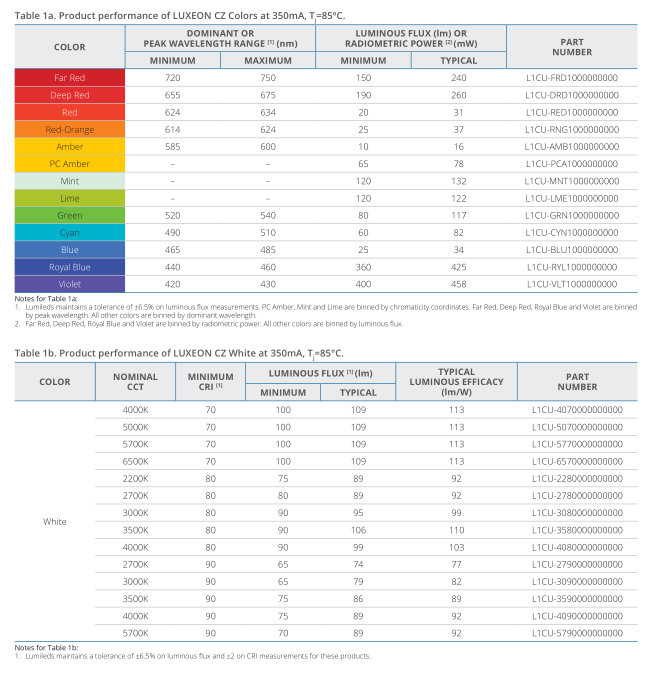Click the Violet color cell
658x679 pixels.
(x=70, y=284)
